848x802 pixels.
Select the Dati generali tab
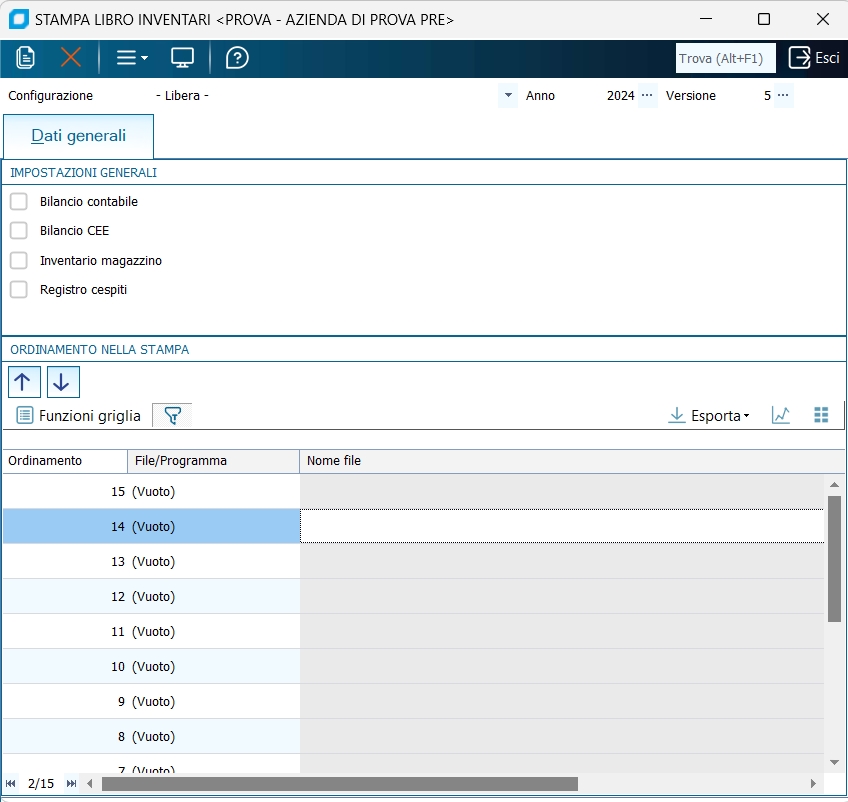[79, 136]
